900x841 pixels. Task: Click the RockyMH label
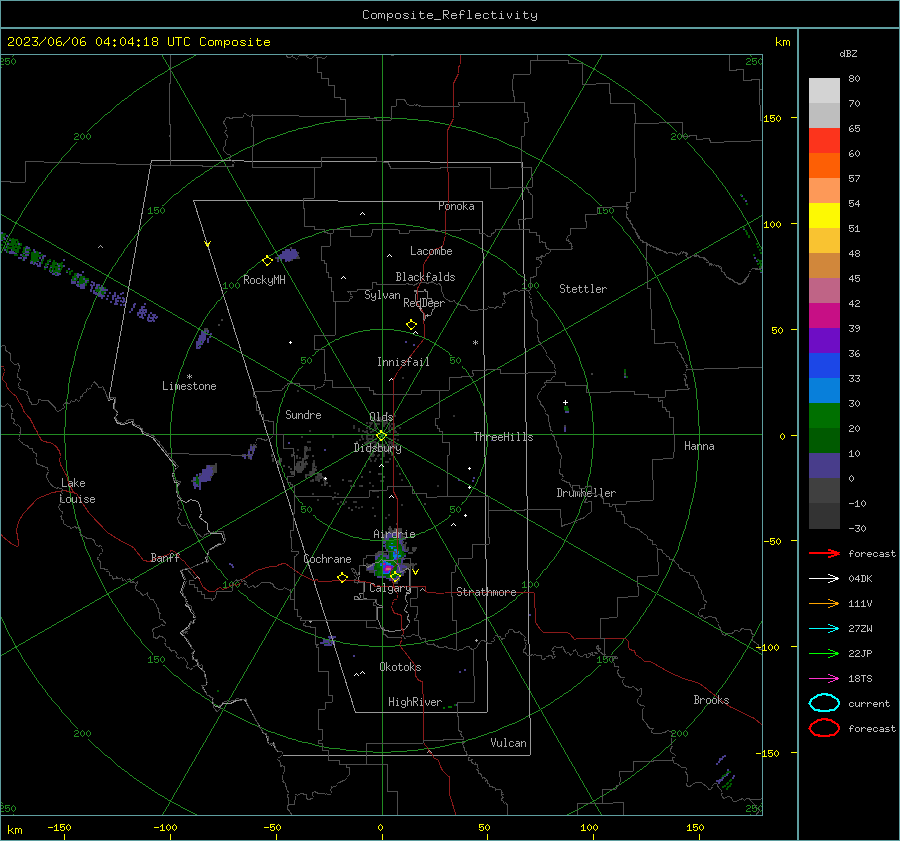click(x=264, y=280)
